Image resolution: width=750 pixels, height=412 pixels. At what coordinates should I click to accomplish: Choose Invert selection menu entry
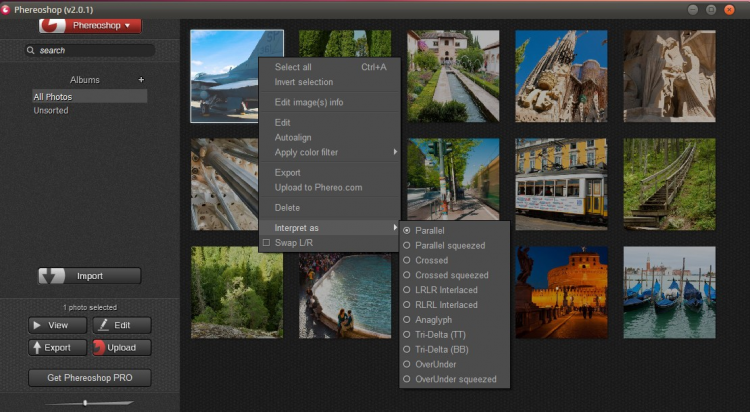330,82
